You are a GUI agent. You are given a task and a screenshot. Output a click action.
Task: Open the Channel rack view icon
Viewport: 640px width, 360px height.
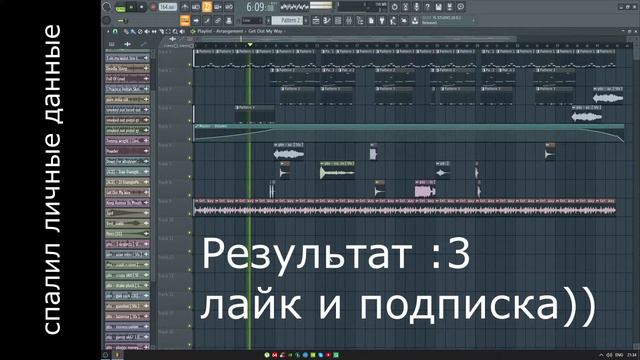tap(338, 20)
